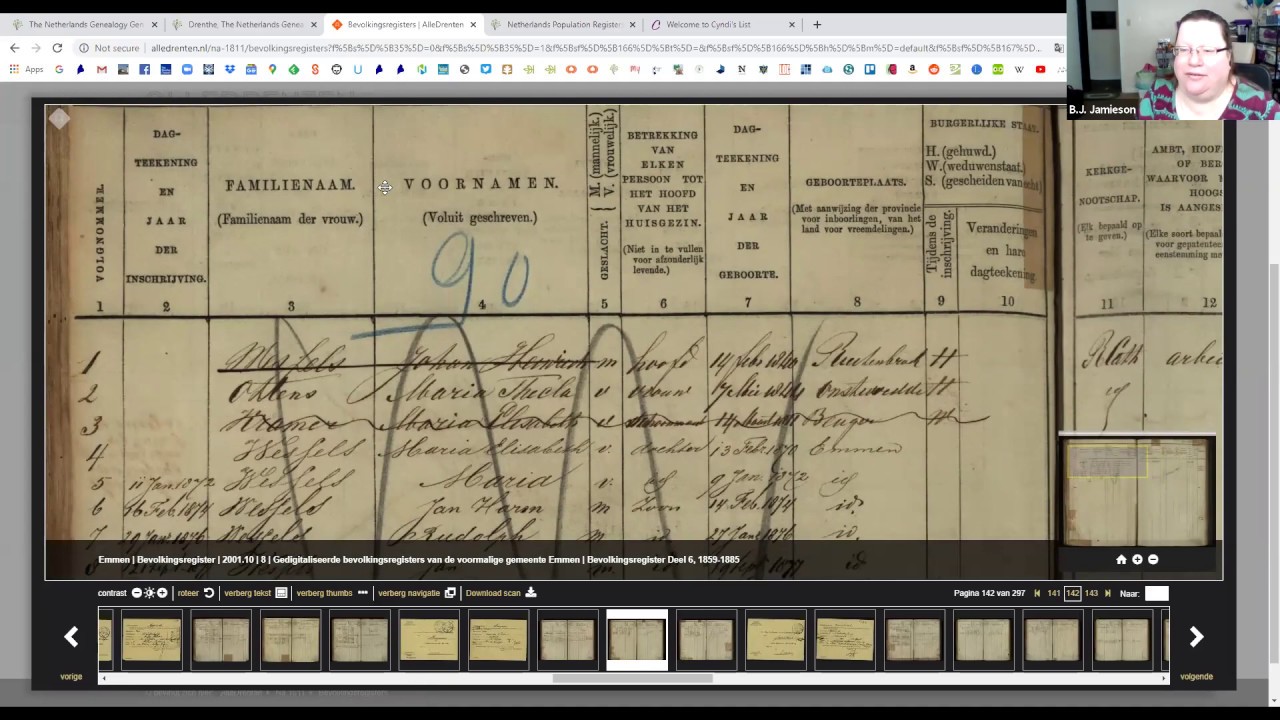Screen dimensions: 1280x720
Task: Click the navigator overview mini-map
Action: [x=1137, y=492]
